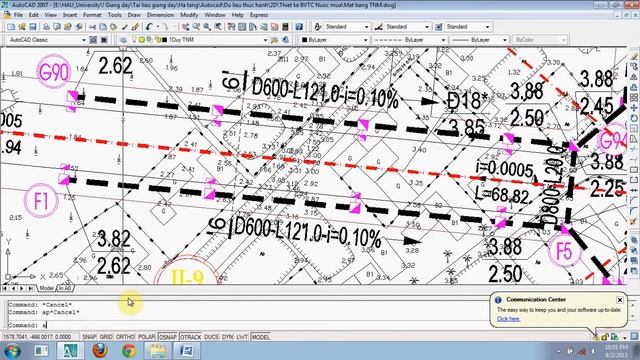Open the Dimension menu
Image resolution: width=640 pixels, height=360 pixels.
coord(160,15)
